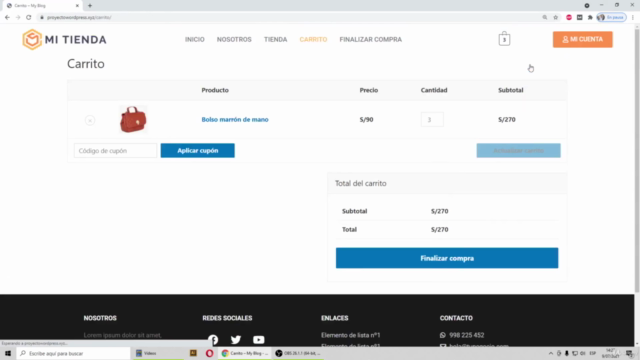Click the zoom magnifier icon in the address bar
This screenshot has width=640, height=360.
545,17
